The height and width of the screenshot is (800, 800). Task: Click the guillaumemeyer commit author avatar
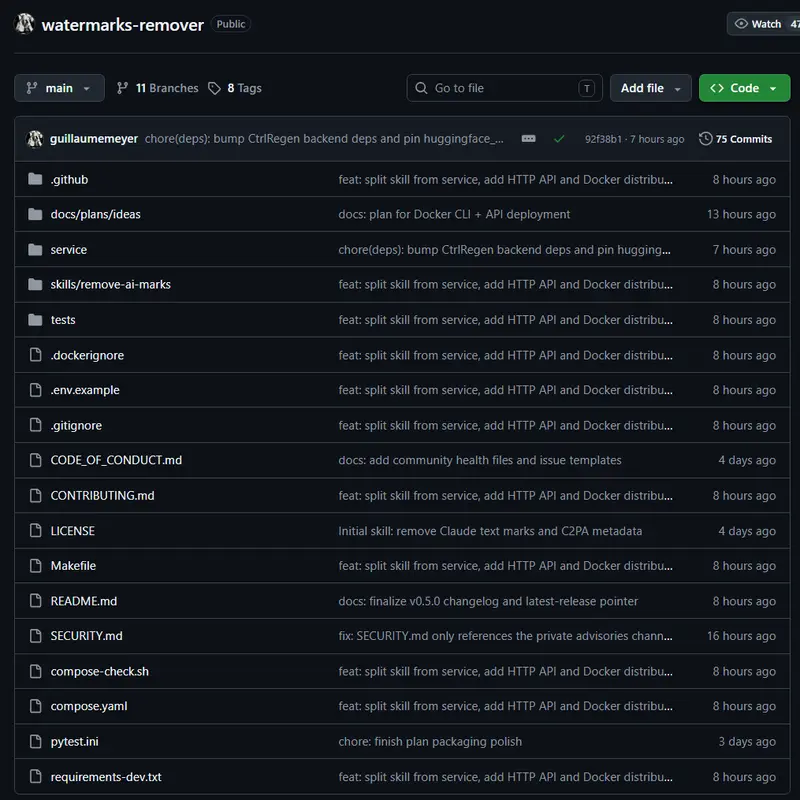(35, 139)
